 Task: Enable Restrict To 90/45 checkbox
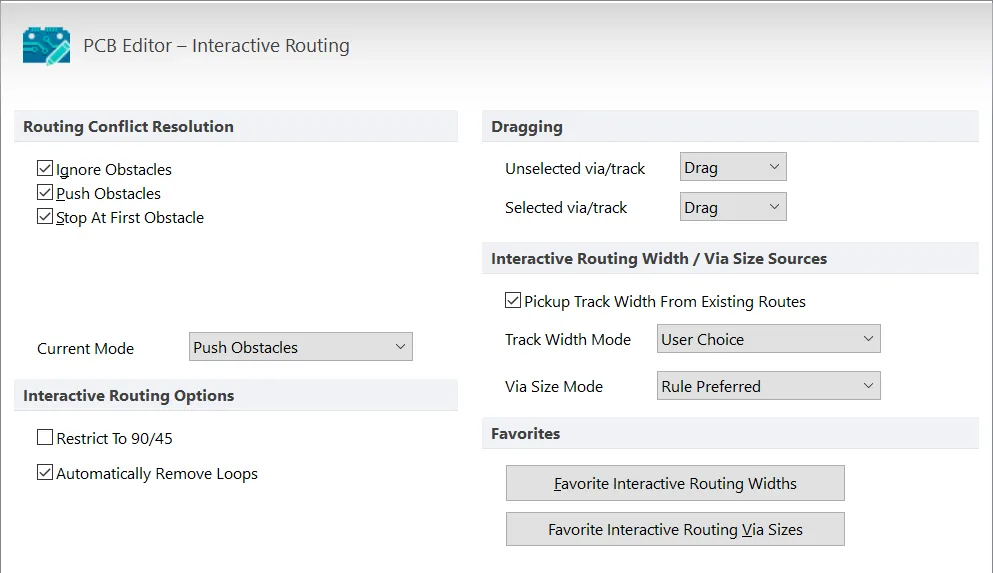pyautogui.click(x=45, y=438)
